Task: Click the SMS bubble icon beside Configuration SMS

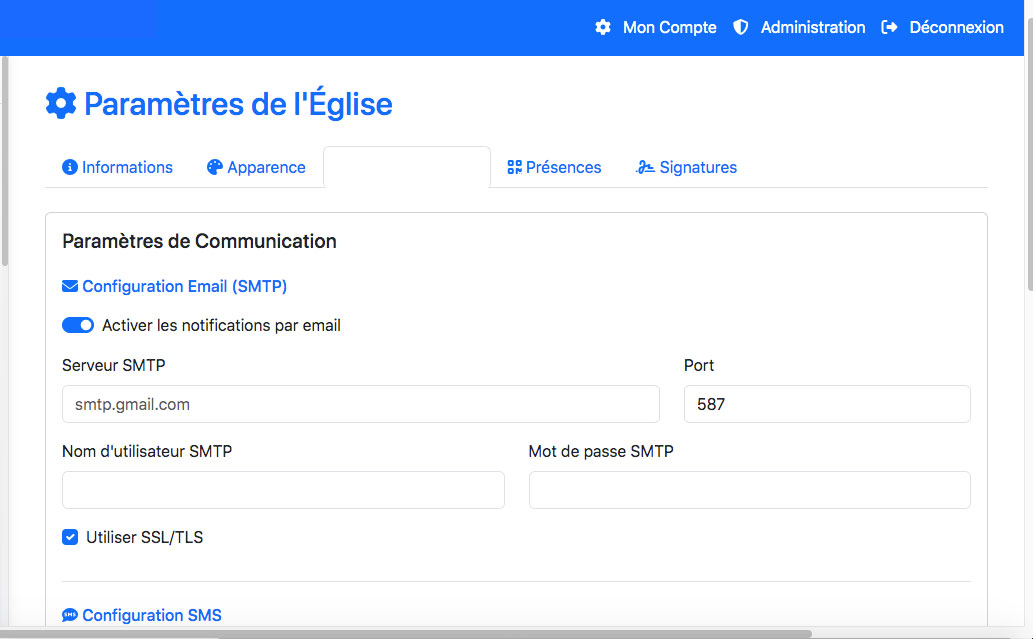Action: [x=70, y=616]
